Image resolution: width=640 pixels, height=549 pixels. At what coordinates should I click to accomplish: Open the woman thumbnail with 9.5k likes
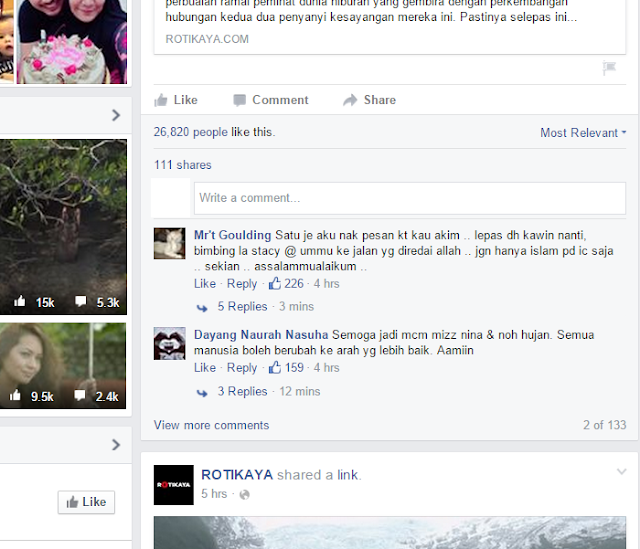pyautogui.click(x=63, y=366)
